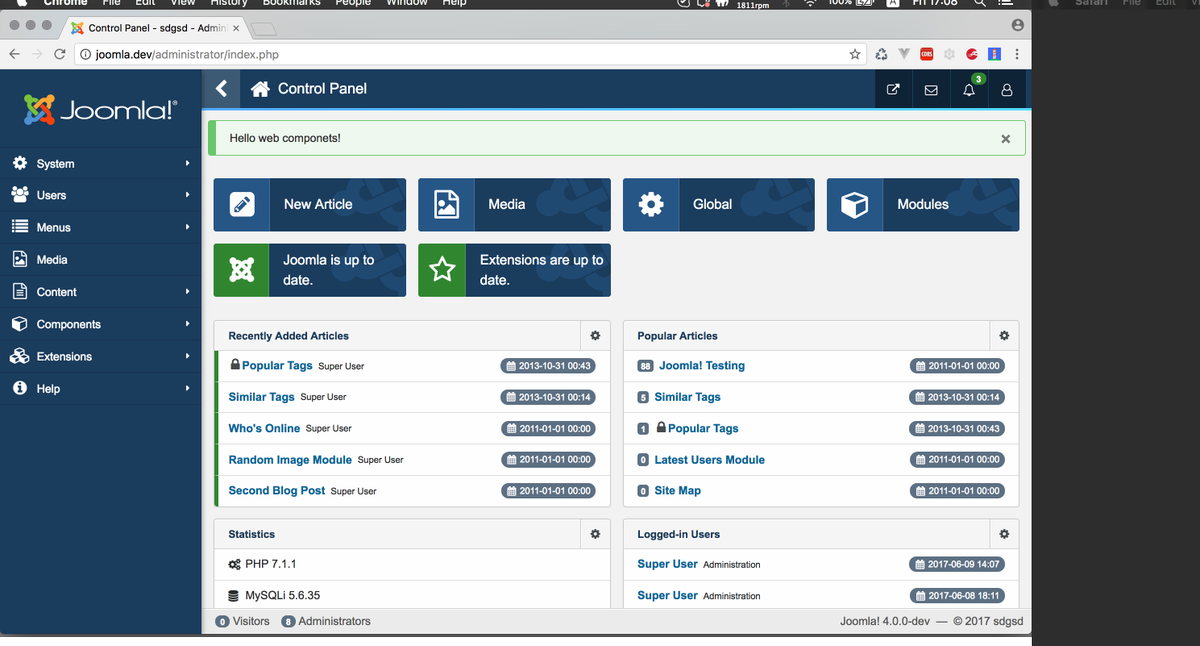Open the Site Map popular article

coord(677,491)
